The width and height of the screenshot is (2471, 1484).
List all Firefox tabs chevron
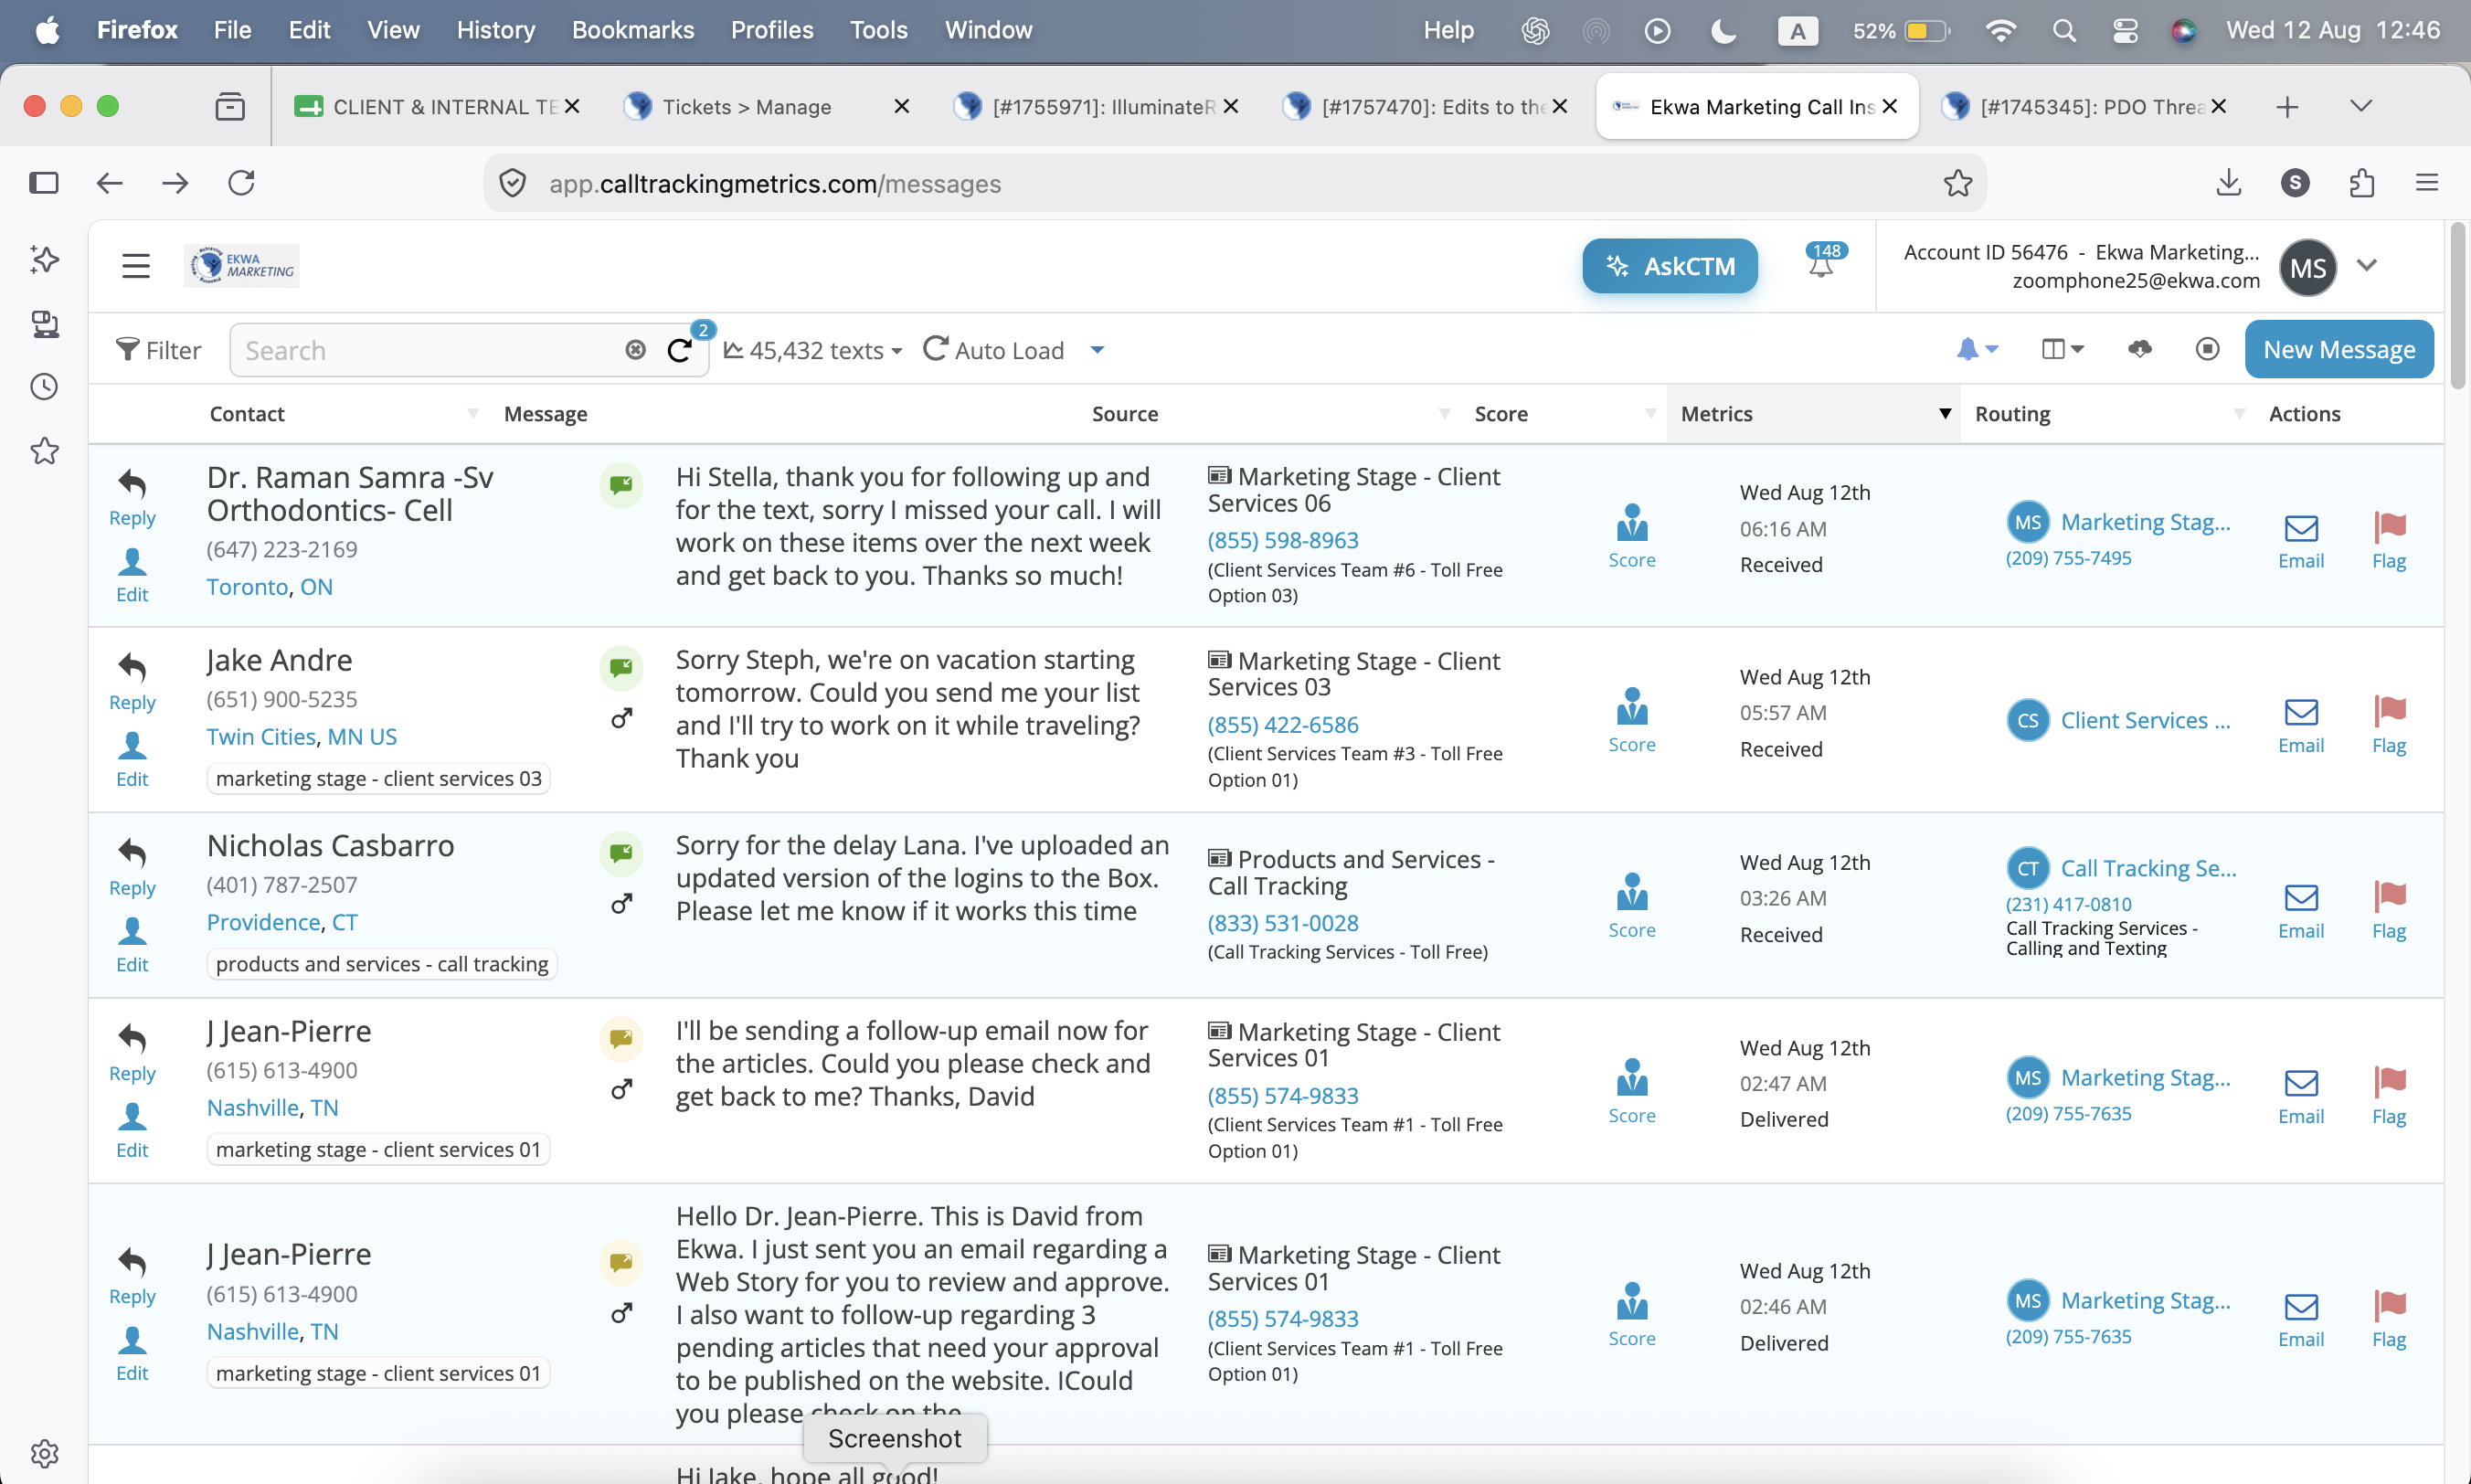point(2361,106)
